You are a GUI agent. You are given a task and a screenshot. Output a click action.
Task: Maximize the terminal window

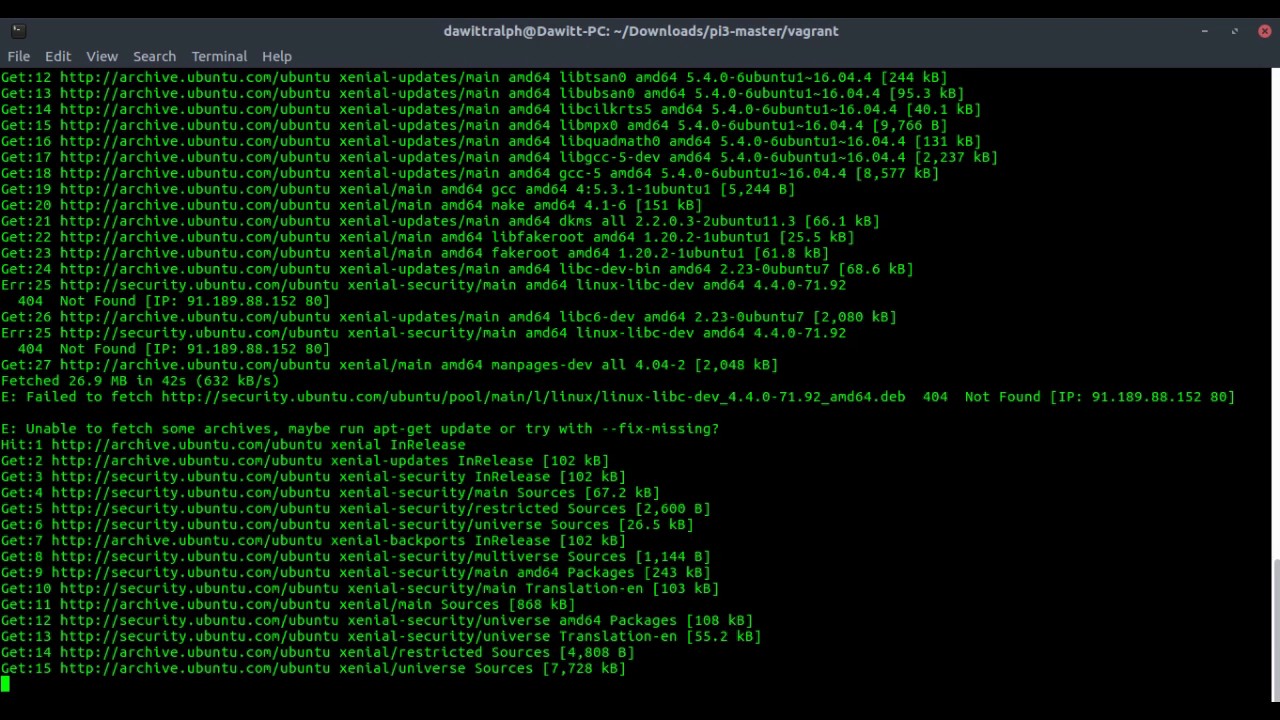pyautogui.click(x=1234, y=31)
